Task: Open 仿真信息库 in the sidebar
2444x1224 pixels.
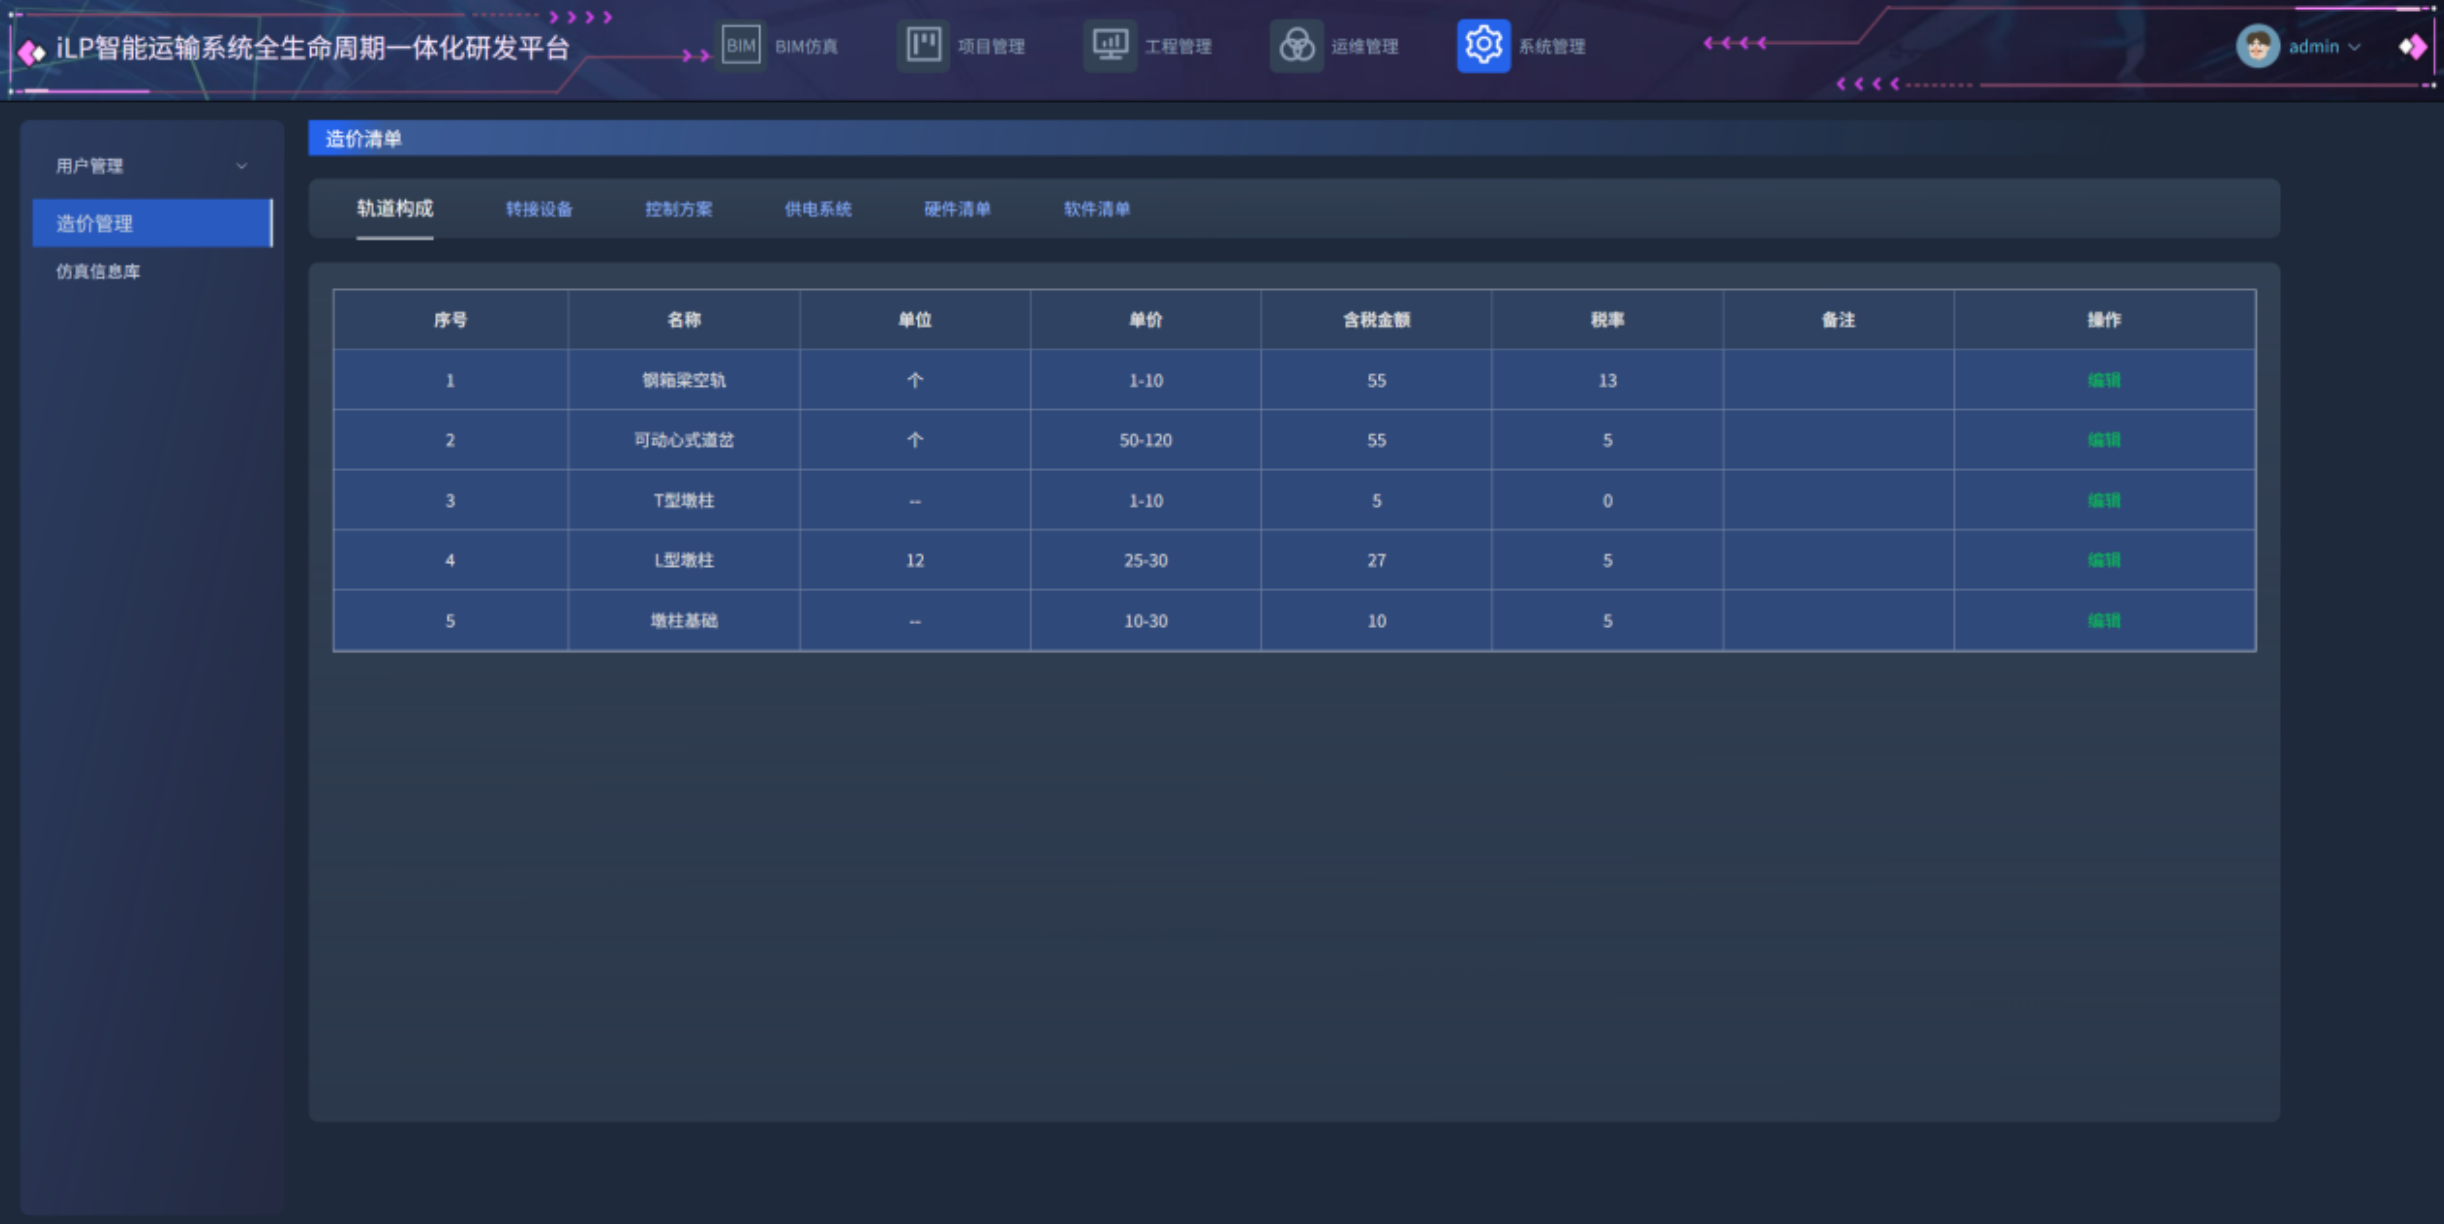Action: pos(98,272)
